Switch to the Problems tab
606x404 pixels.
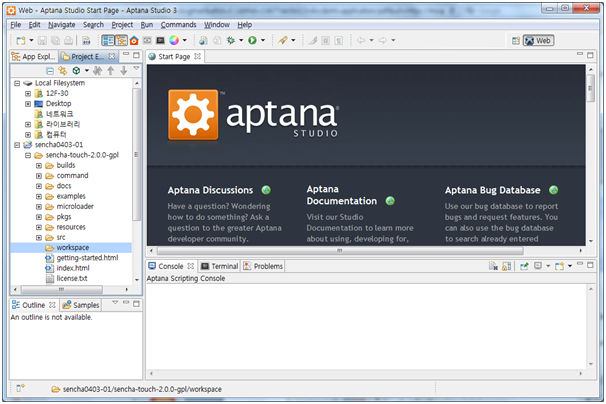click(263, 266)
